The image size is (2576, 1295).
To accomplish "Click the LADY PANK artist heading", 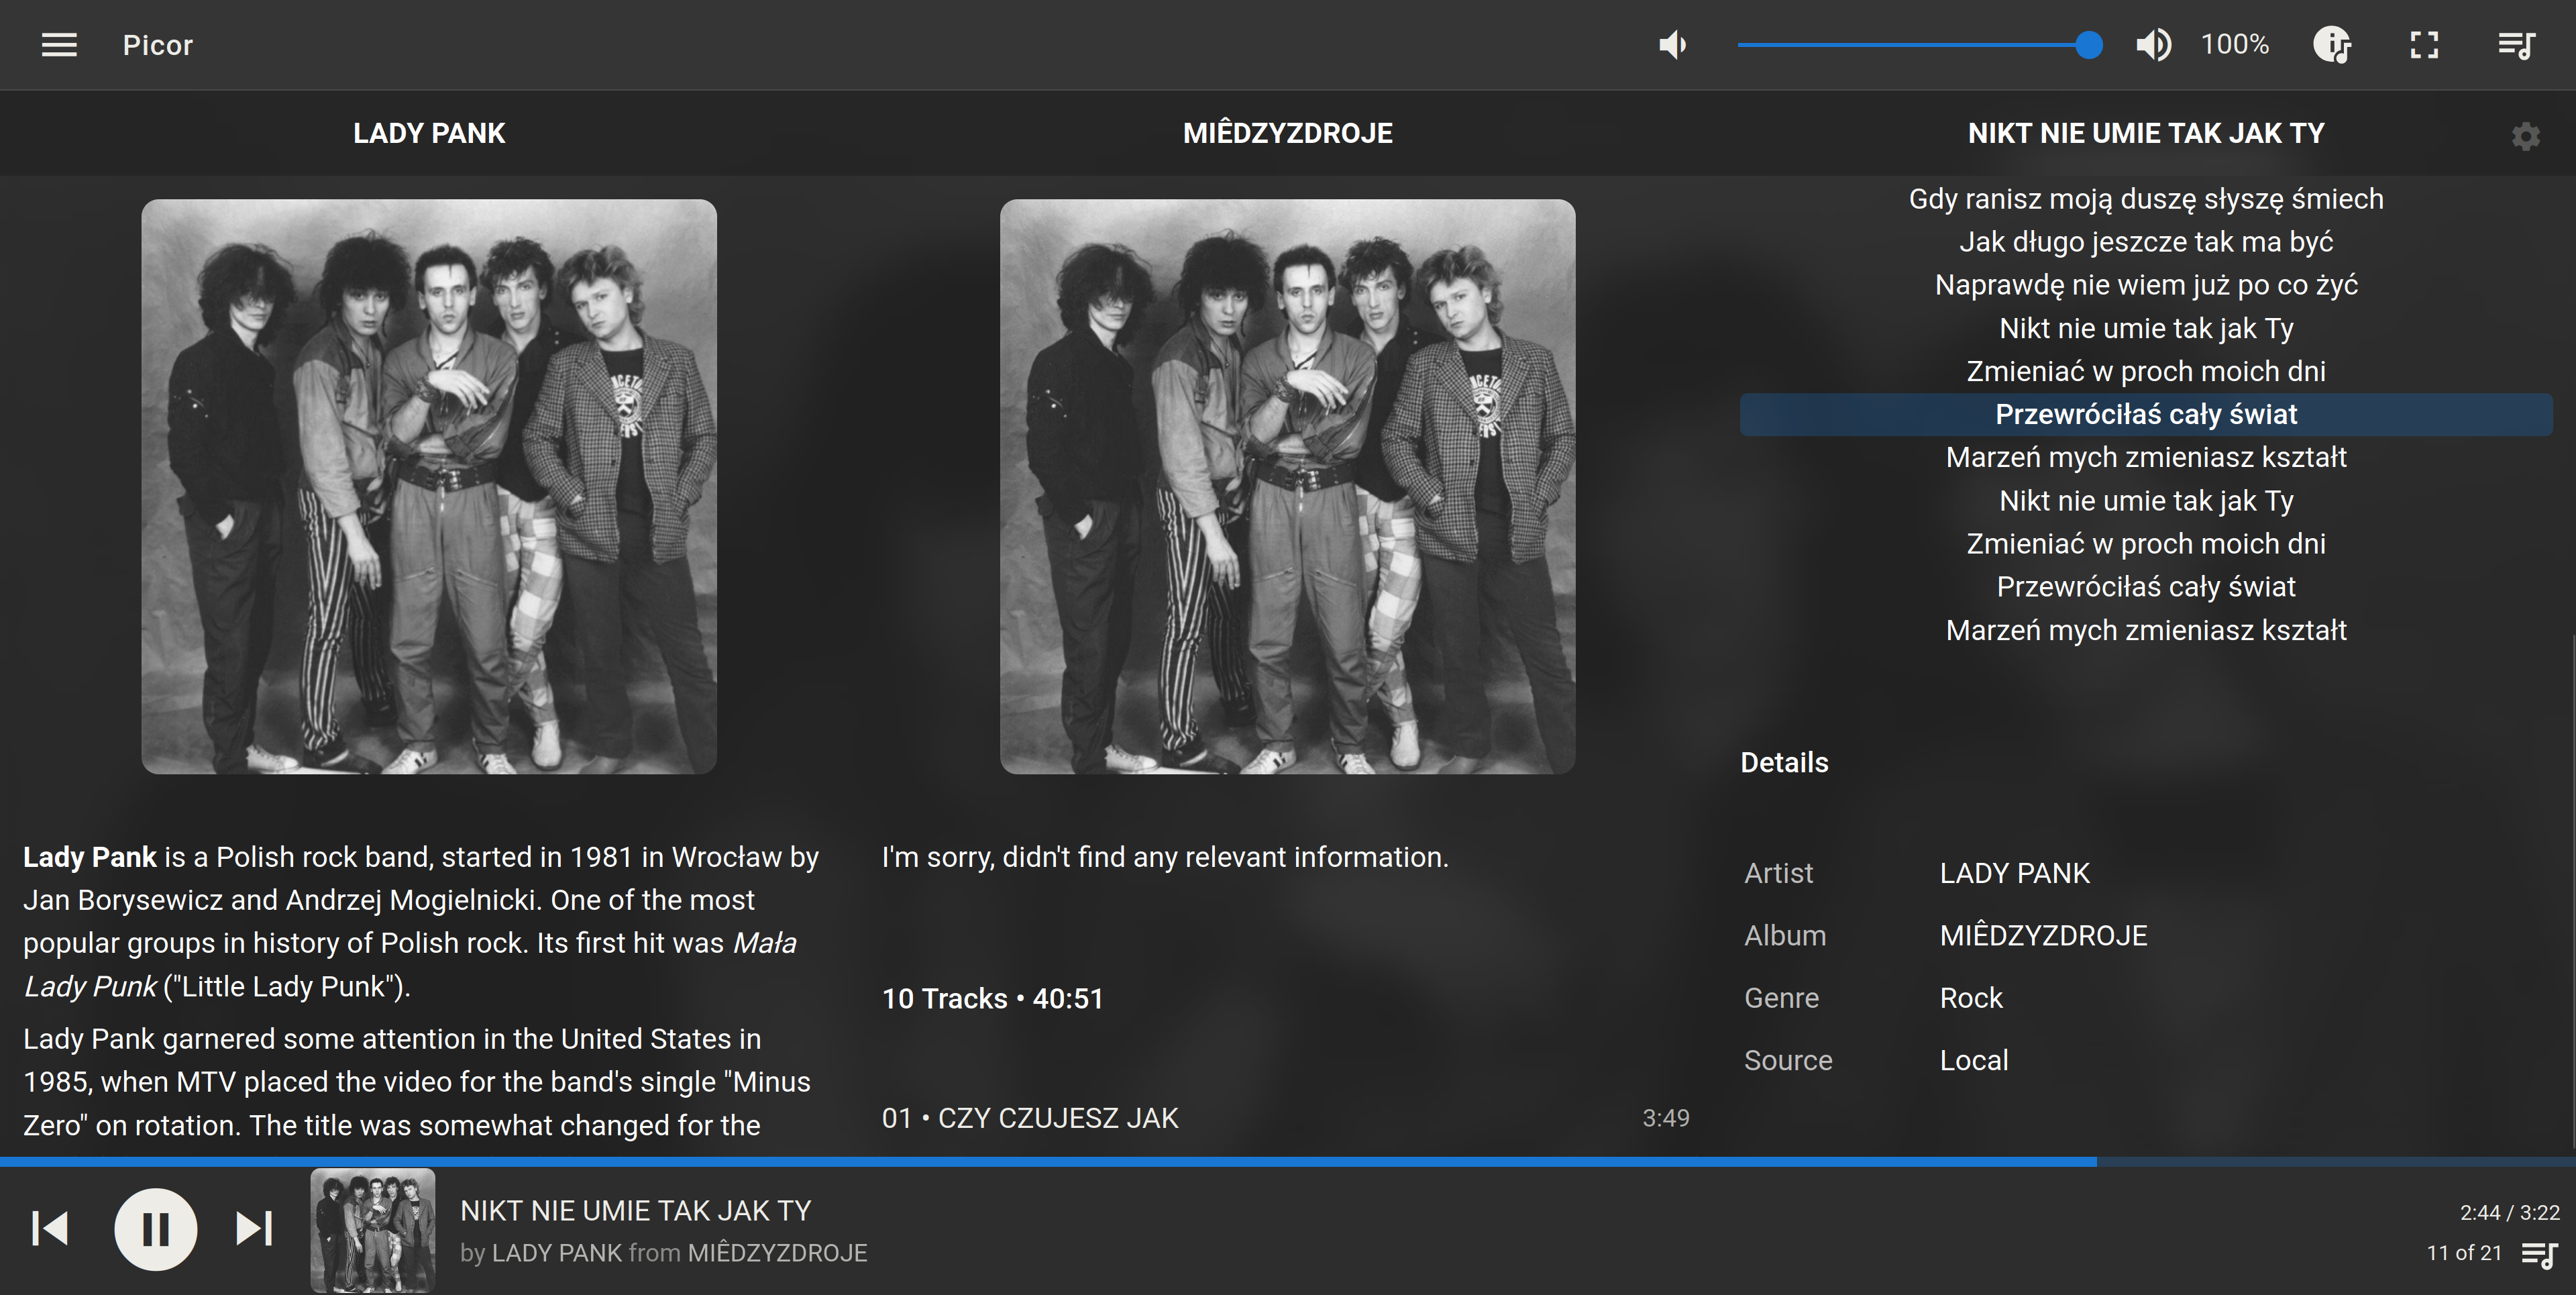I will click(x=429, y=133).
